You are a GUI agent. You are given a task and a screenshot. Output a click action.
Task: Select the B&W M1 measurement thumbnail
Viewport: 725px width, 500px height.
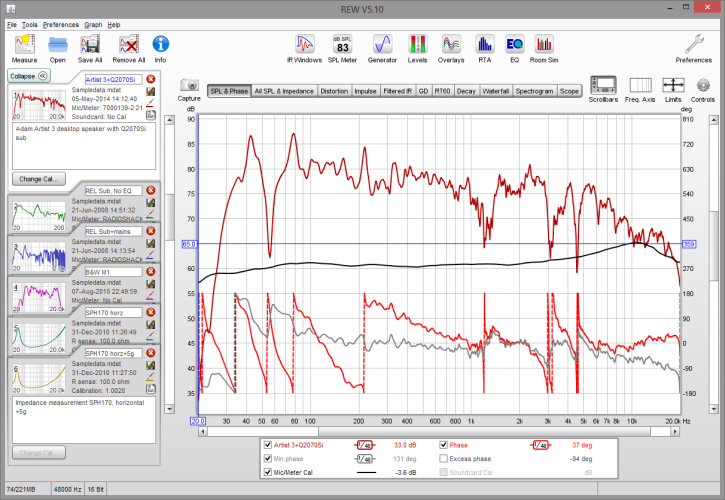[38, 297]
